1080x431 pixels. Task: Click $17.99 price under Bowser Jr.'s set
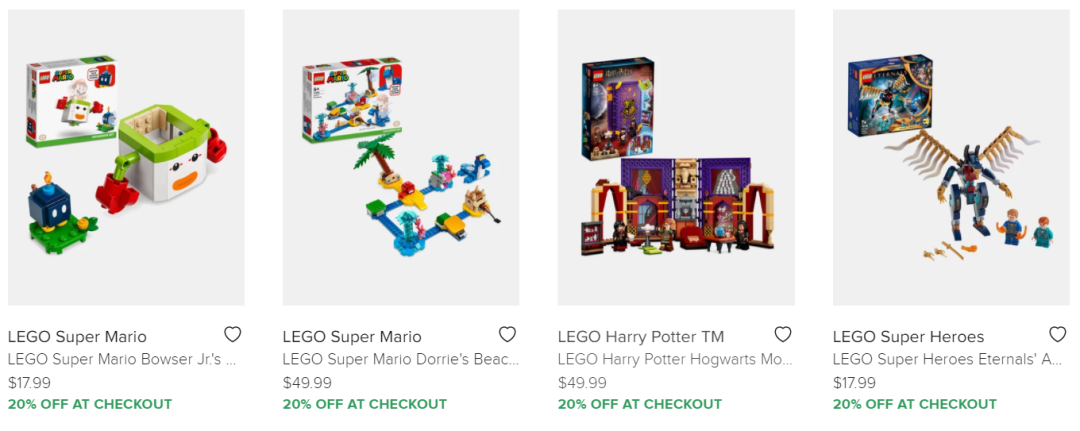coord(29,383)
